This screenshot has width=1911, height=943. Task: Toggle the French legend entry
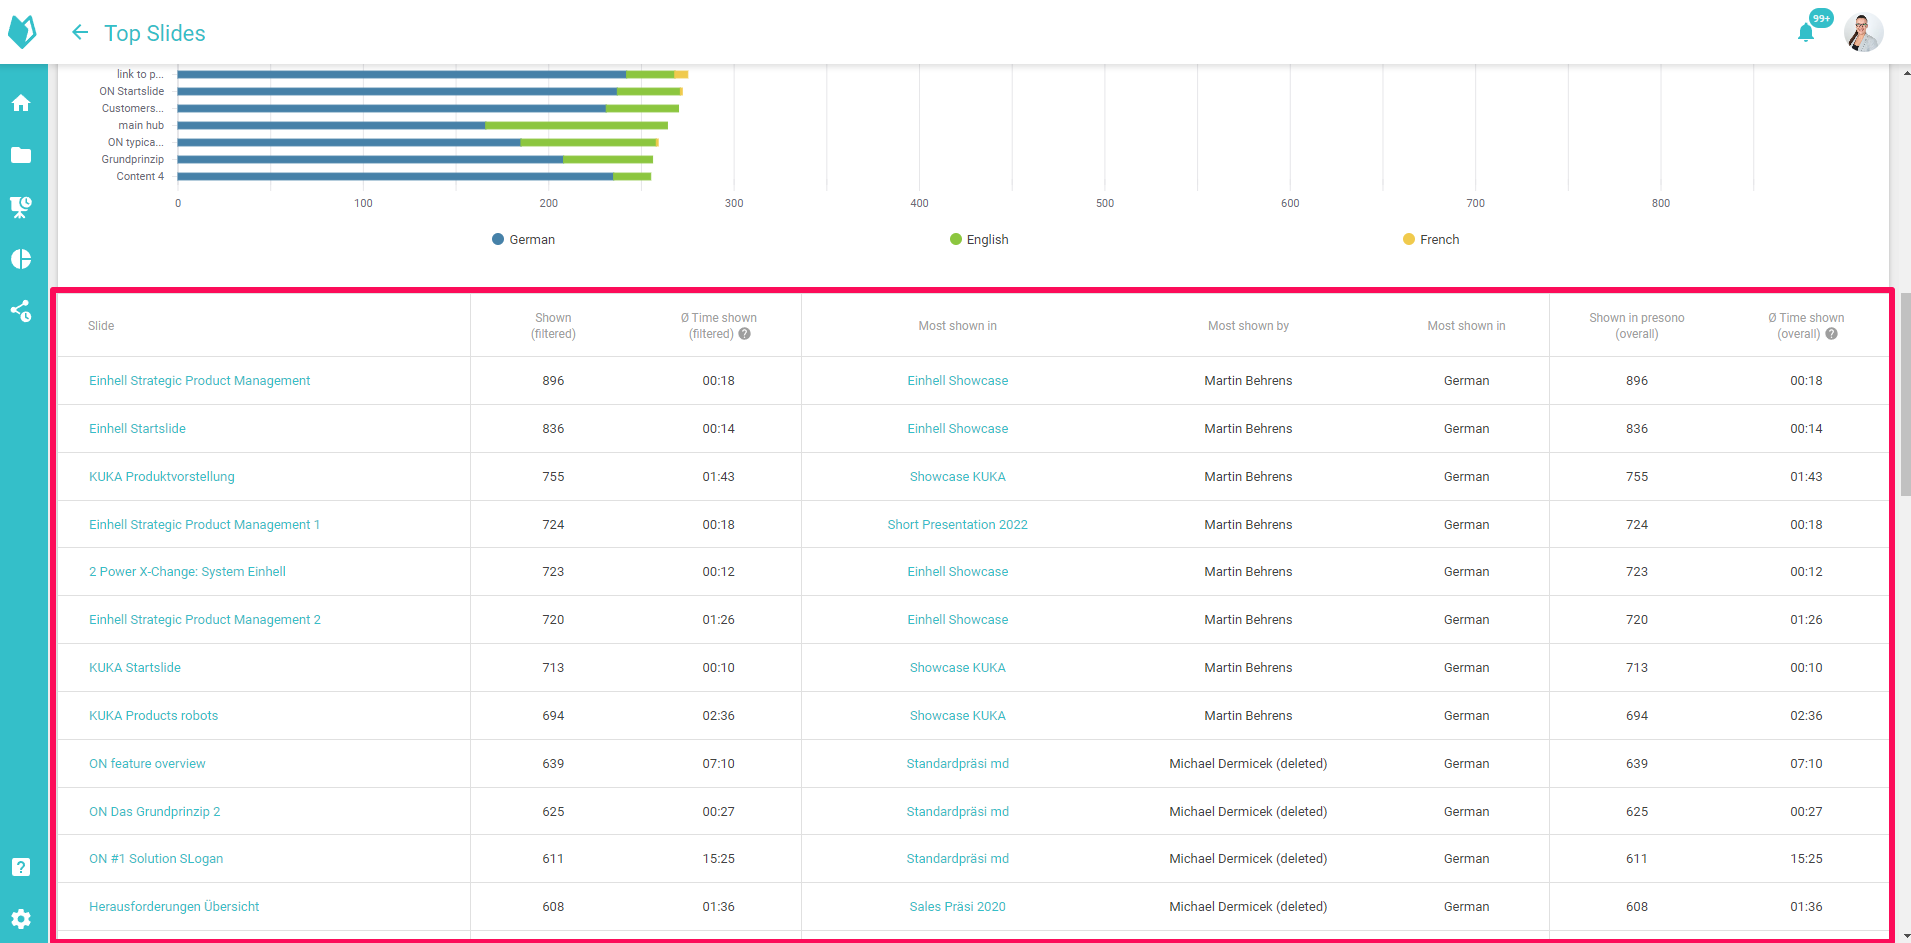(1431, 239)
